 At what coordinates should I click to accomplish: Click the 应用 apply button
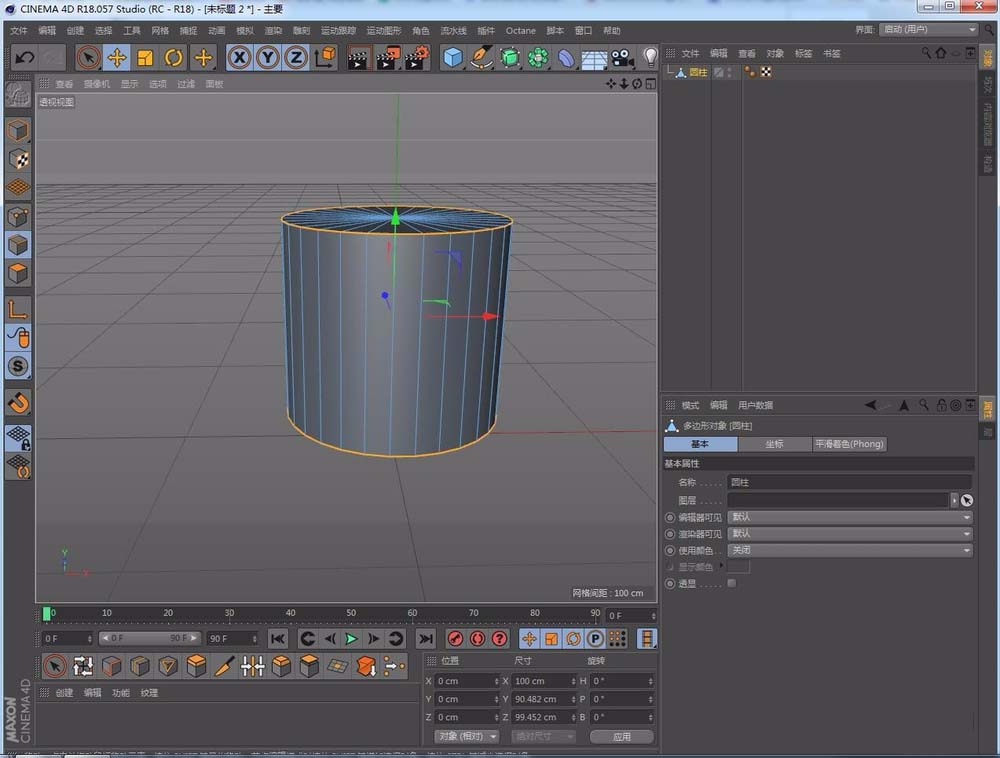[621, 736]
